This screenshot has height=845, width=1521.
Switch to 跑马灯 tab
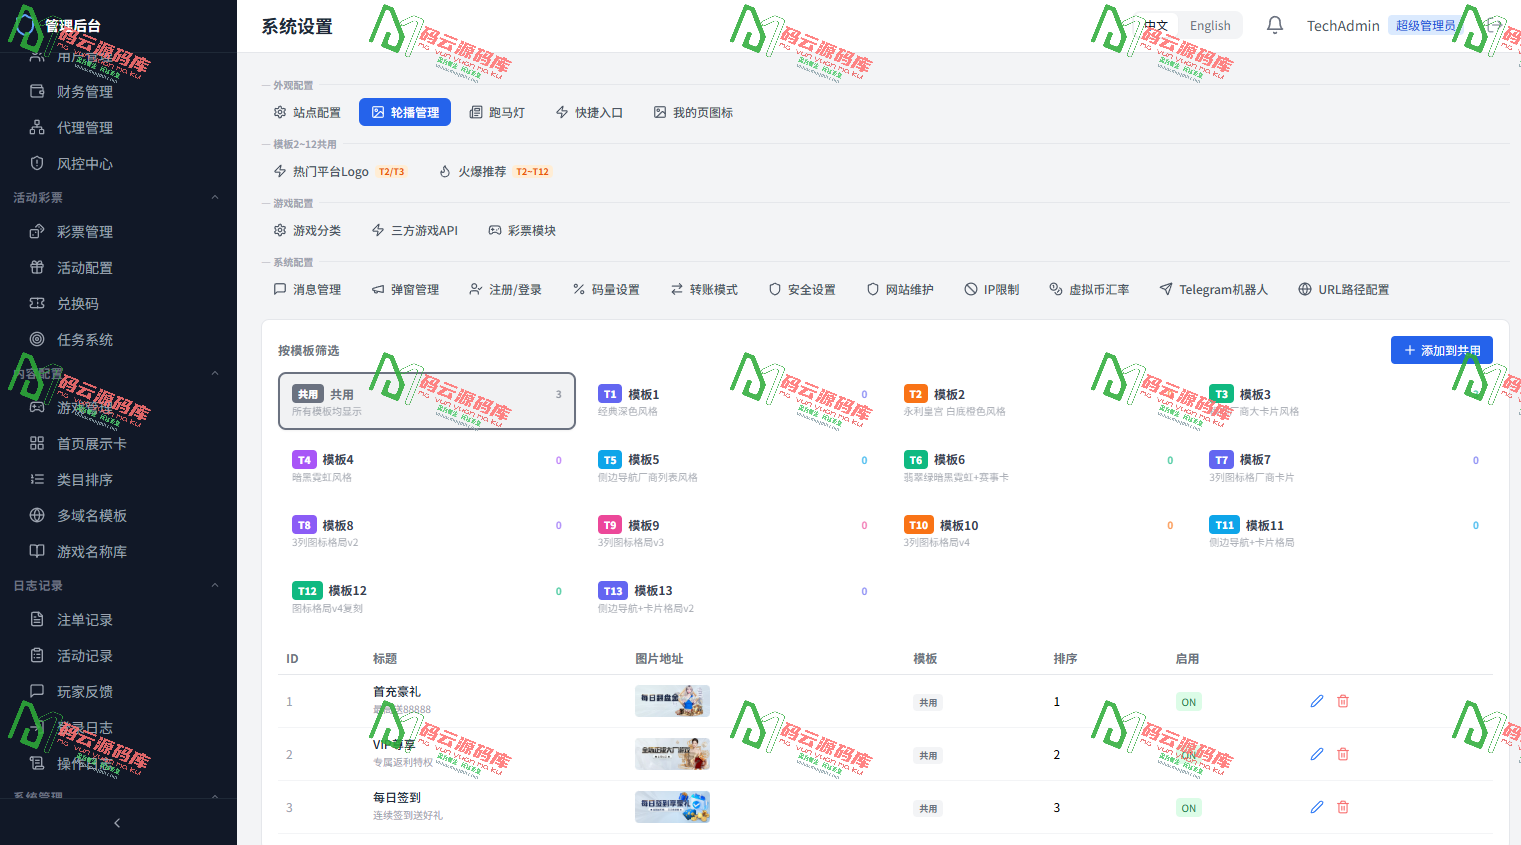497,112
